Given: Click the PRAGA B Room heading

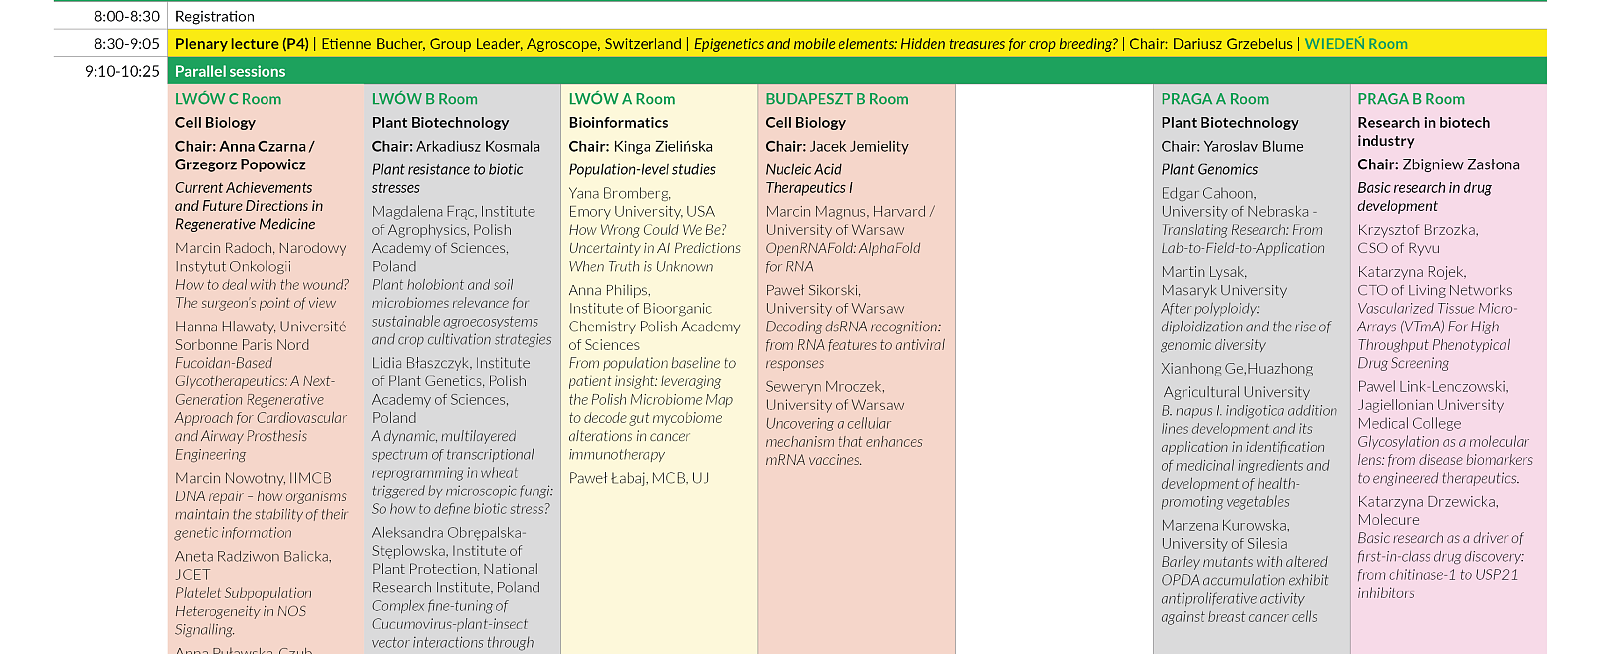Looking at the screenshot, I should (x=1411, y=99).
